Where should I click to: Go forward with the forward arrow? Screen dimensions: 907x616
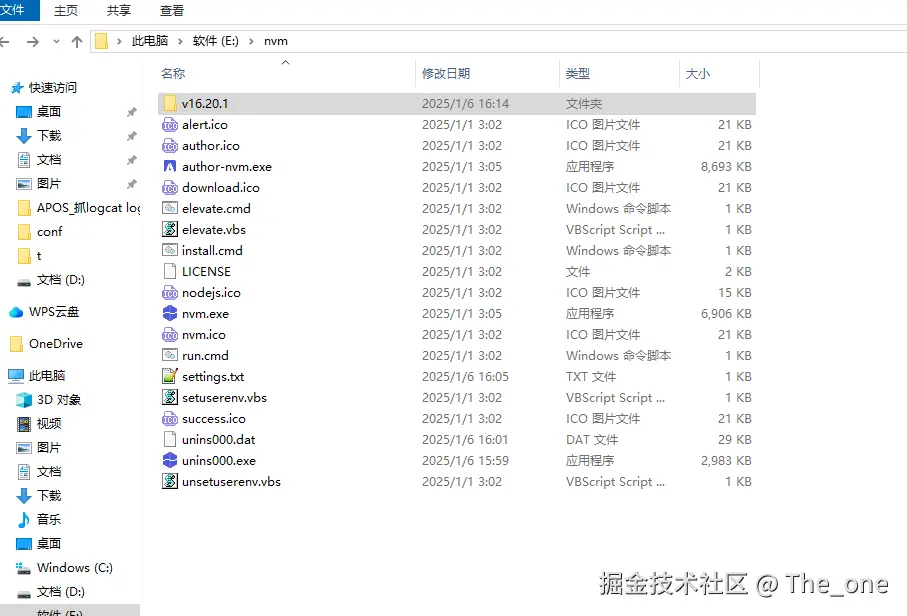point(33,42)
